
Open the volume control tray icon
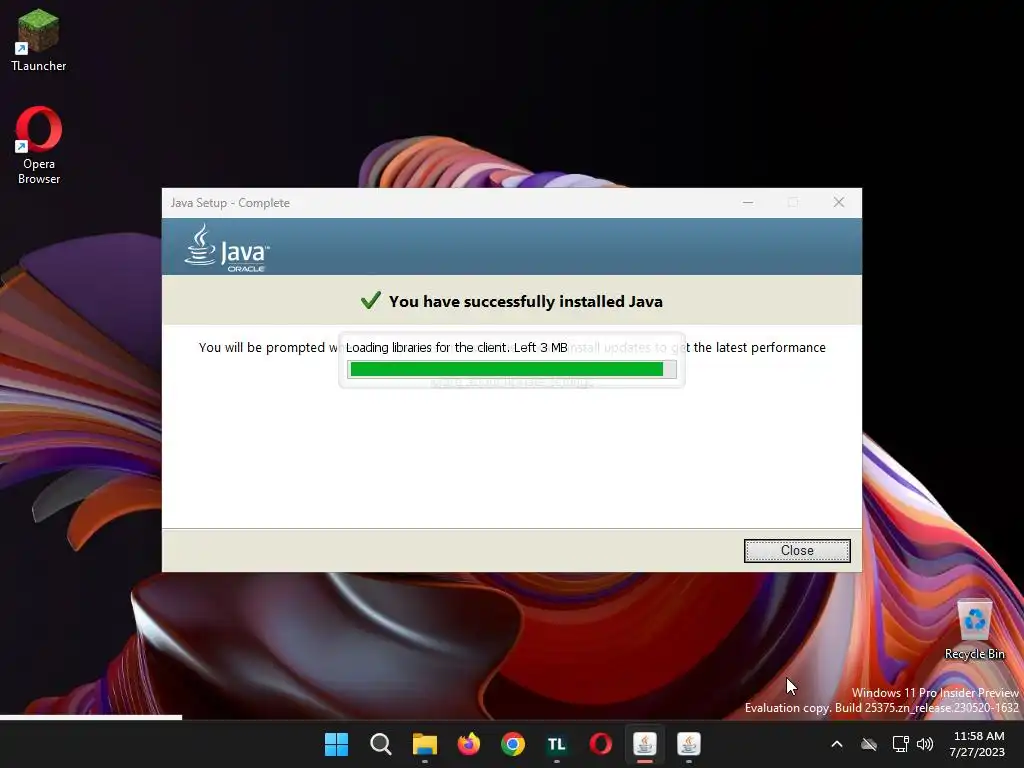coord(925,744)
